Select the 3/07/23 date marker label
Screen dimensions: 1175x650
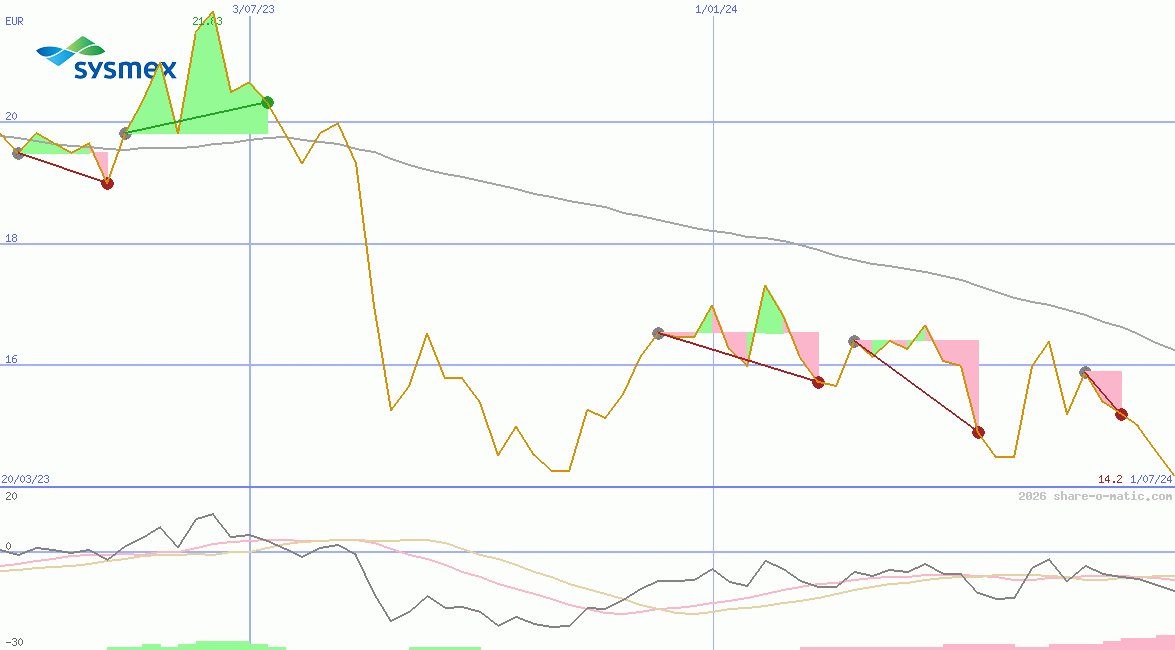253,9
